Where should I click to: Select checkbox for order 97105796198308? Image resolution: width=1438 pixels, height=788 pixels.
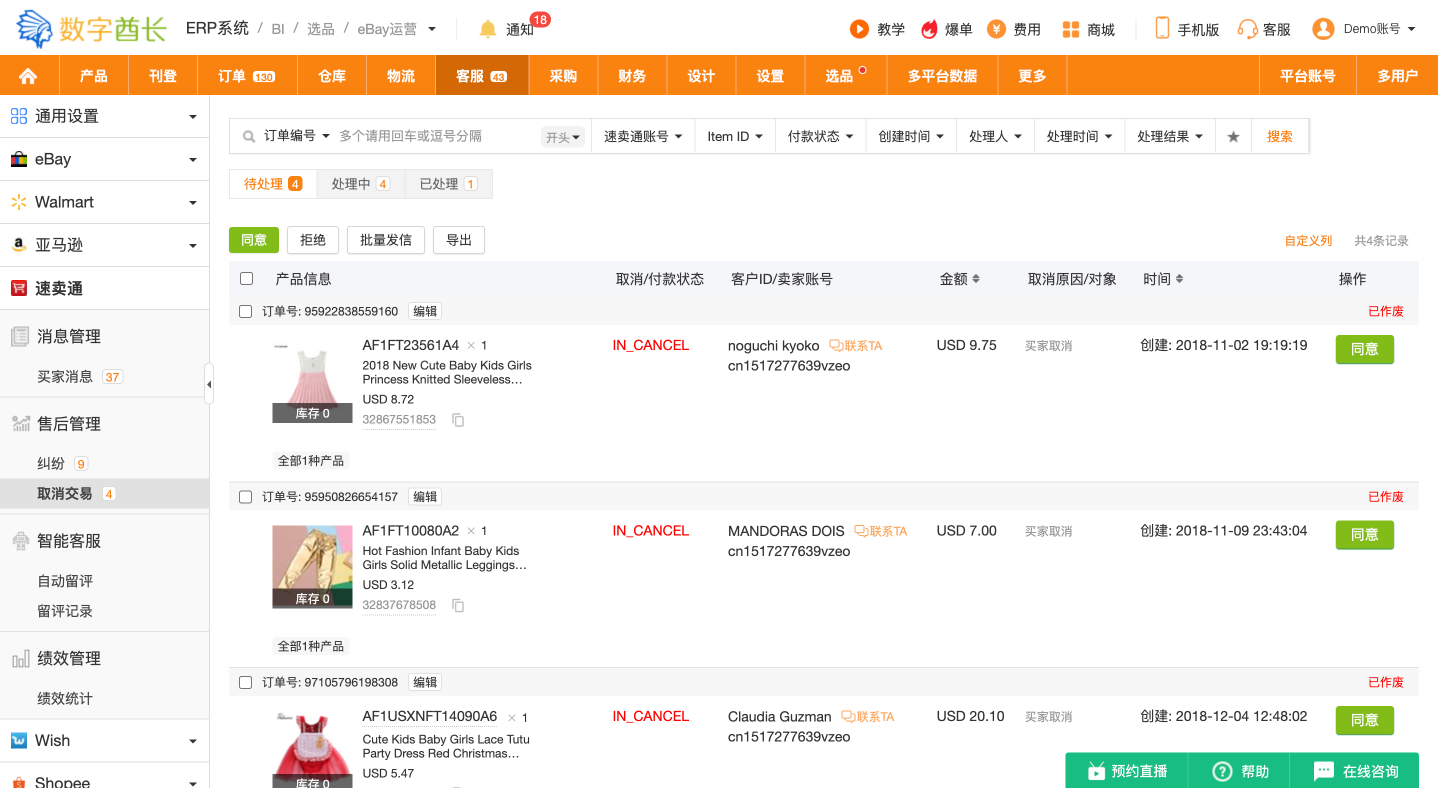(x=246, y=683)
